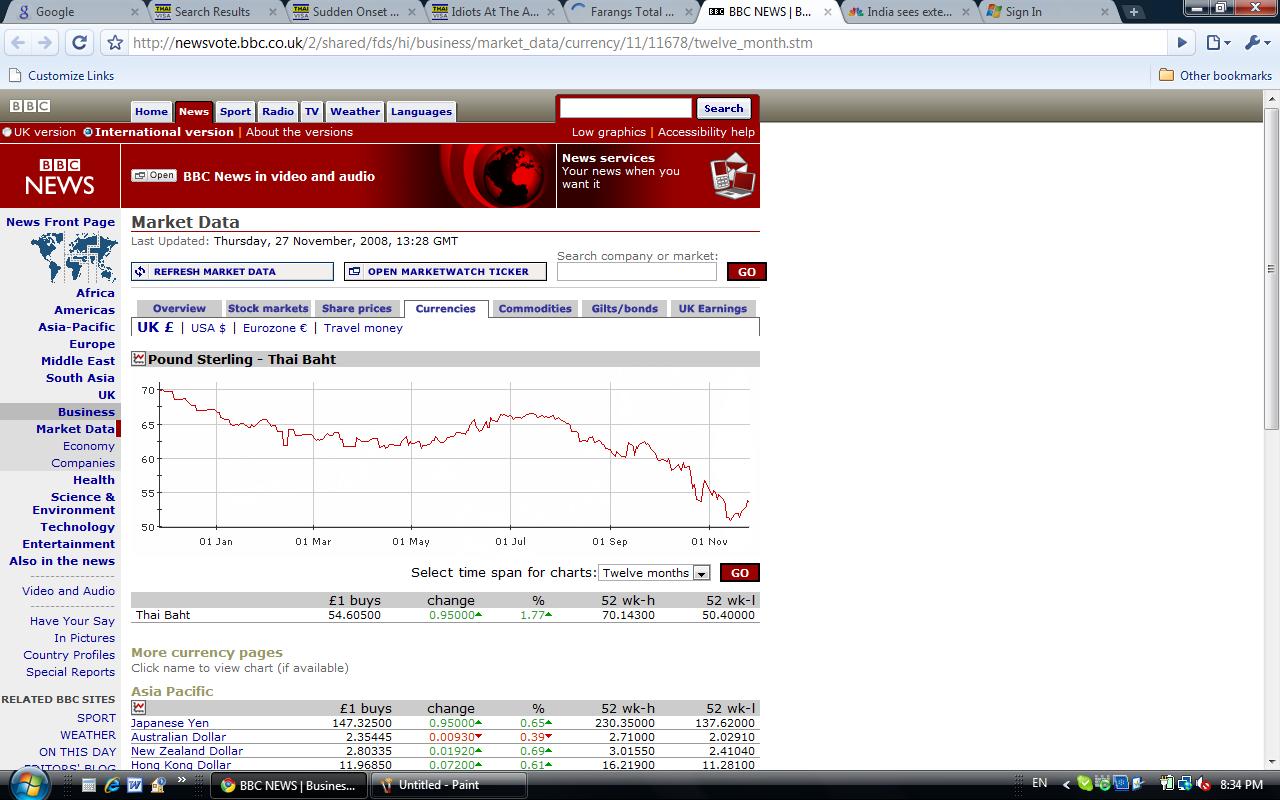Viewport: 1280px width, 800px height.
Task: Open the Japanese Yen currency link
Action: tap(170, 723)
